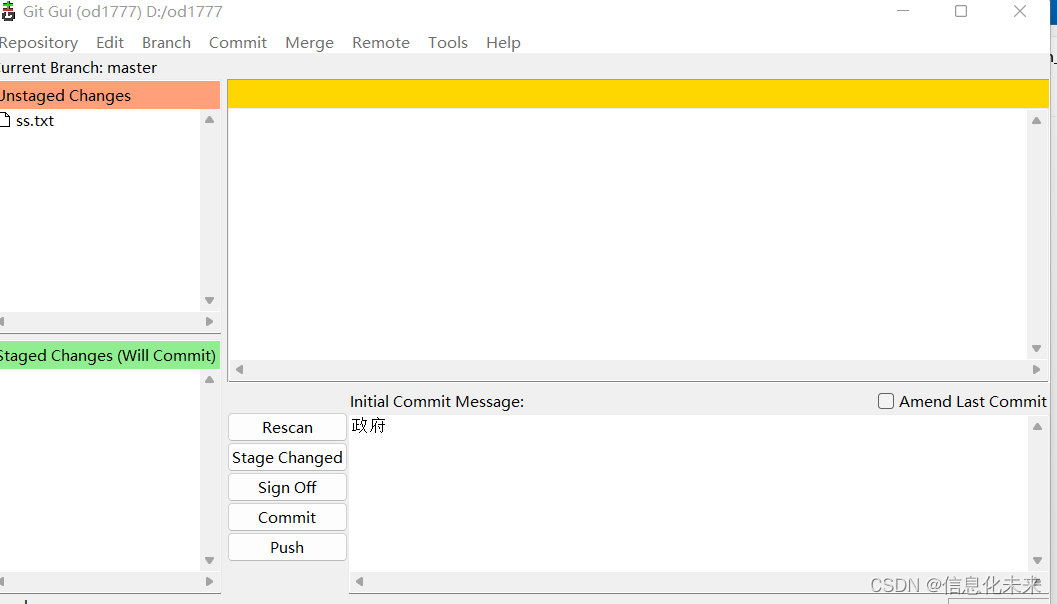Open the Merge menu
This screenshot has width=1057, height=604.
point(309,42)
